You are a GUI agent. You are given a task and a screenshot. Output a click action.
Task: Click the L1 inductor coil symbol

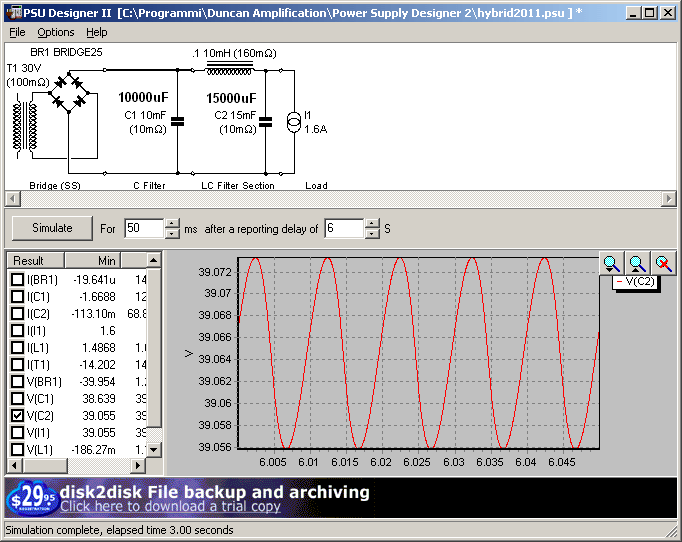tap(229, 68)
